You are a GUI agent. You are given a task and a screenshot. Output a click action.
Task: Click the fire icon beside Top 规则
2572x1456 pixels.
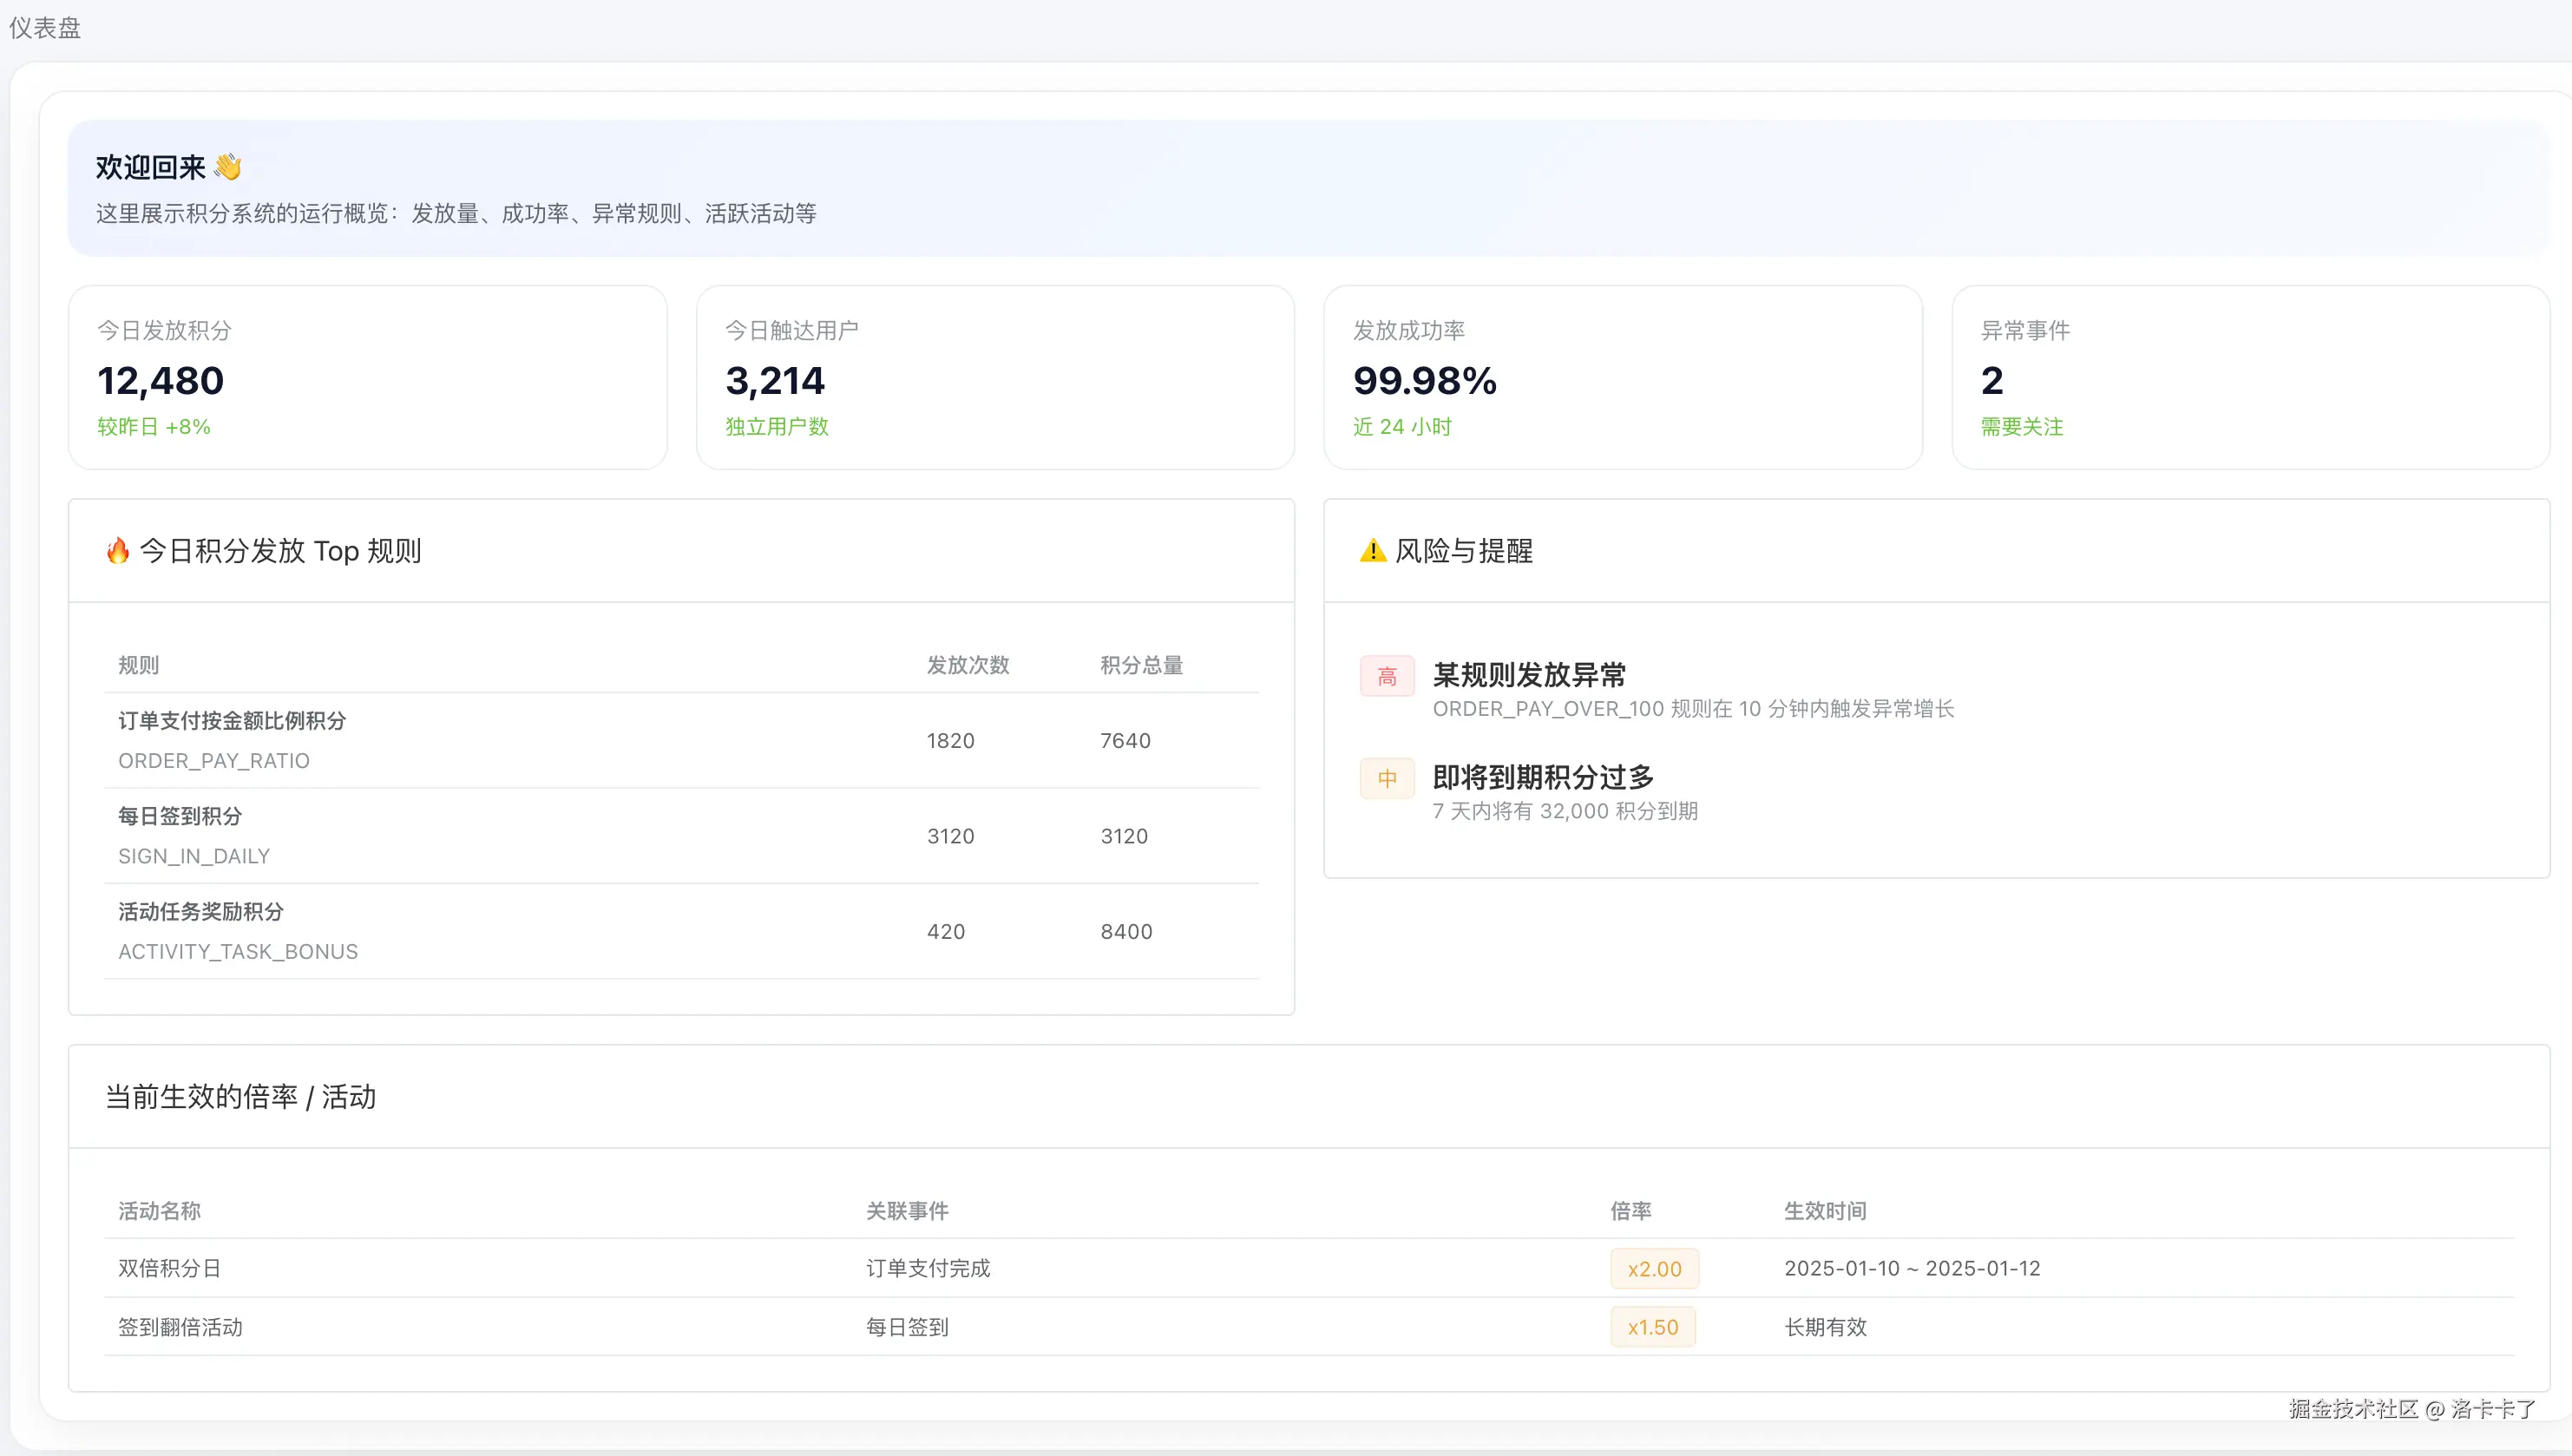point(118,551)
